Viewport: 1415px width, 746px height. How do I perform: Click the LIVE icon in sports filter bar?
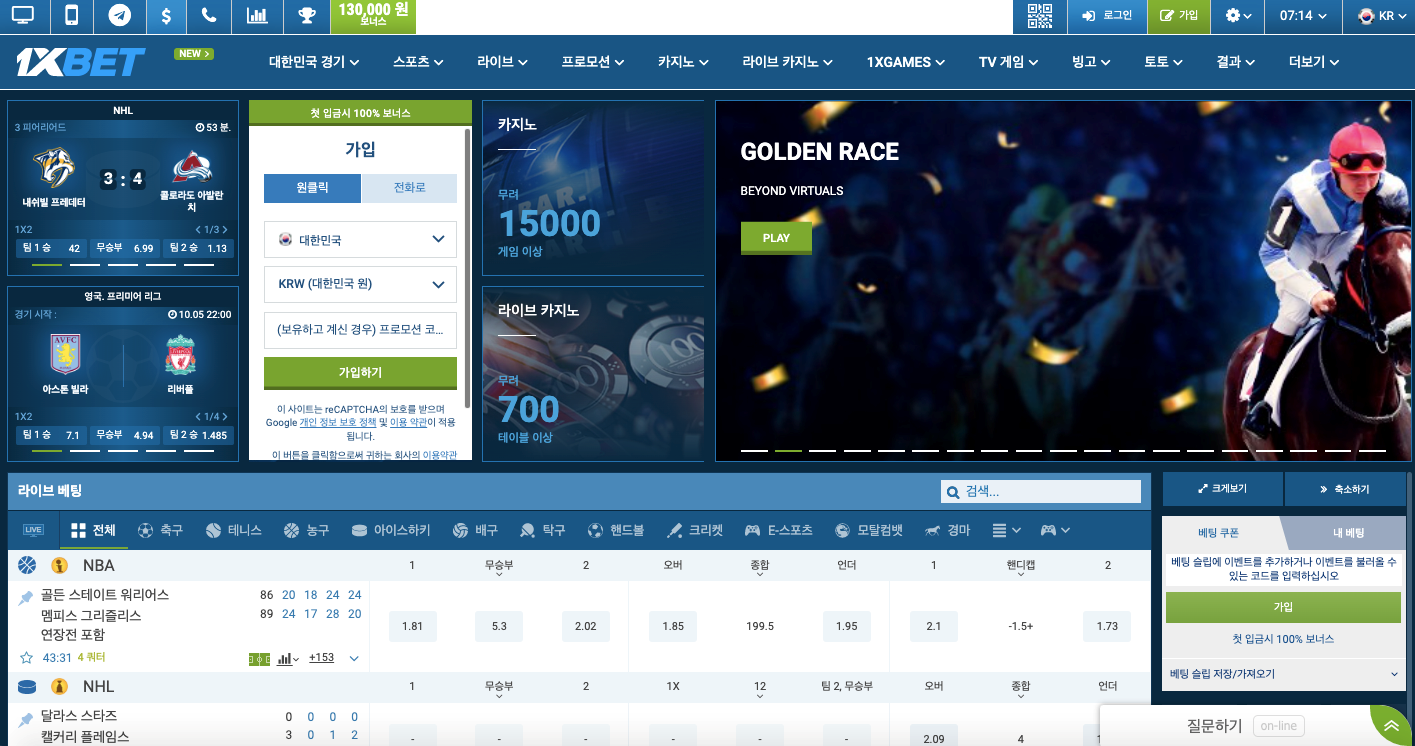point(33,530)
